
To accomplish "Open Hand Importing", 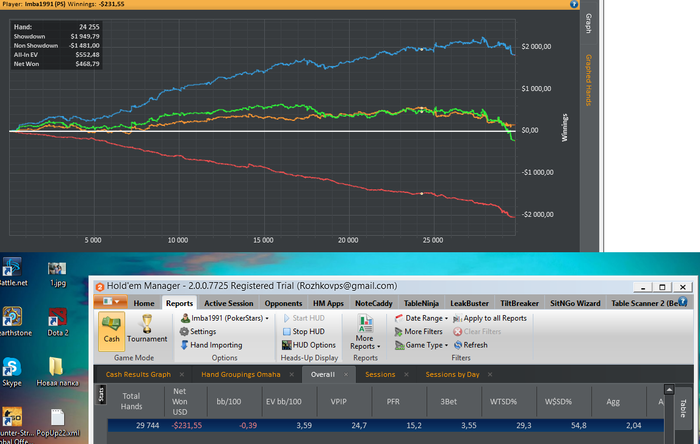I will (x=211, y=345).
